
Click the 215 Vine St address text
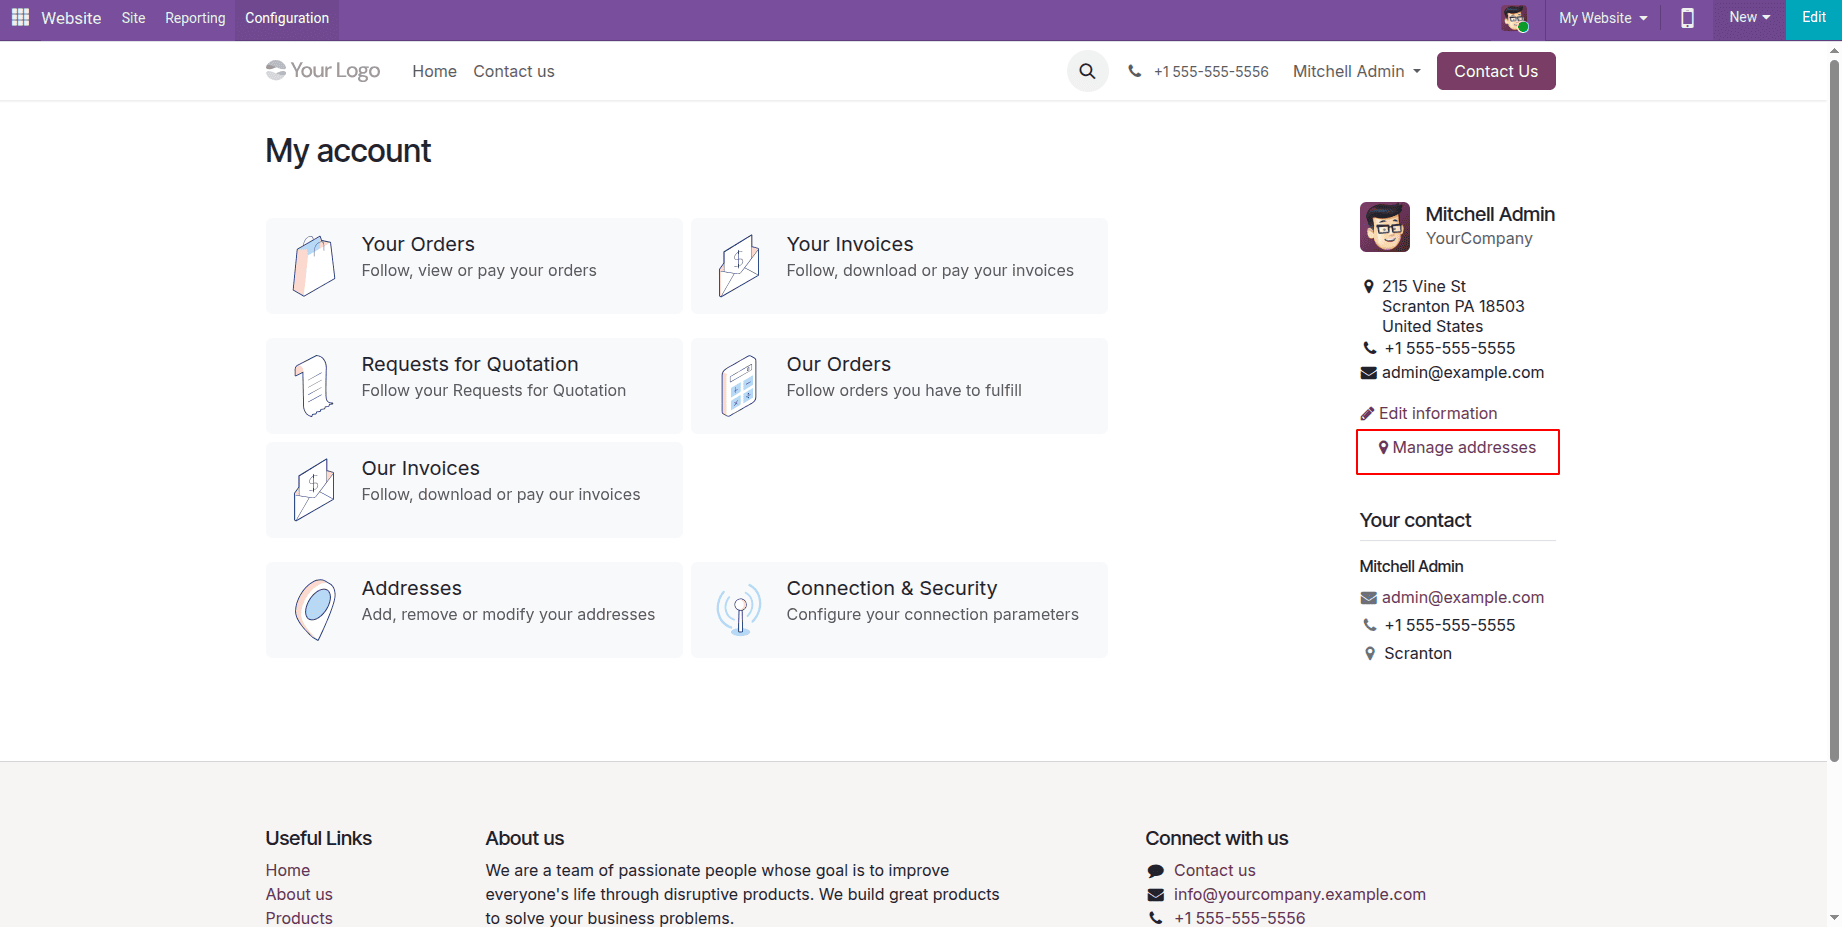(1424, 286)
